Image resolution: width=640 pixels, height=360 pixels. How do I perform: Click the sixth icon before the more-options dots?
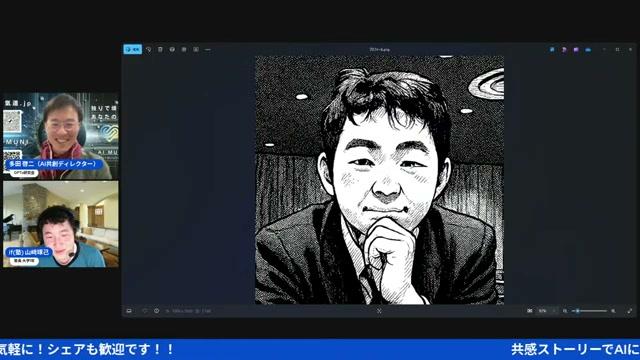196,49
